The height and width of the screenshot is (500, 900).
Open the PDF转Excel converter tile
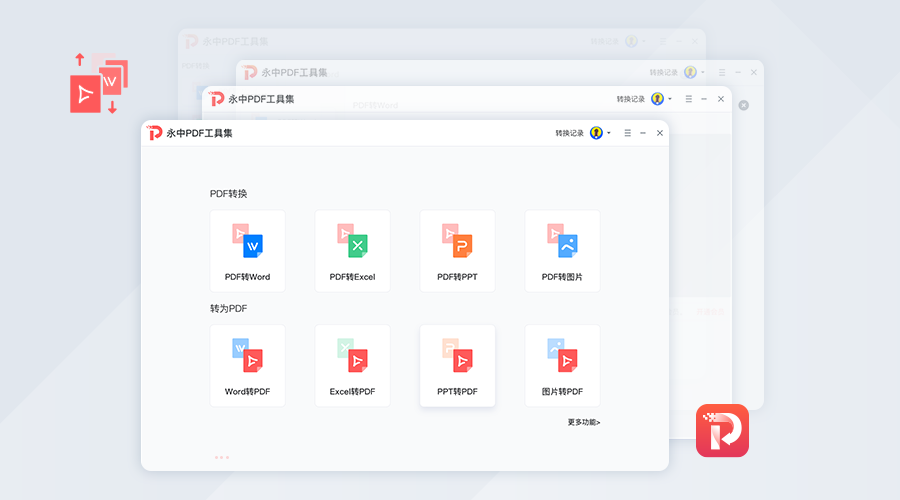(352, 251)
